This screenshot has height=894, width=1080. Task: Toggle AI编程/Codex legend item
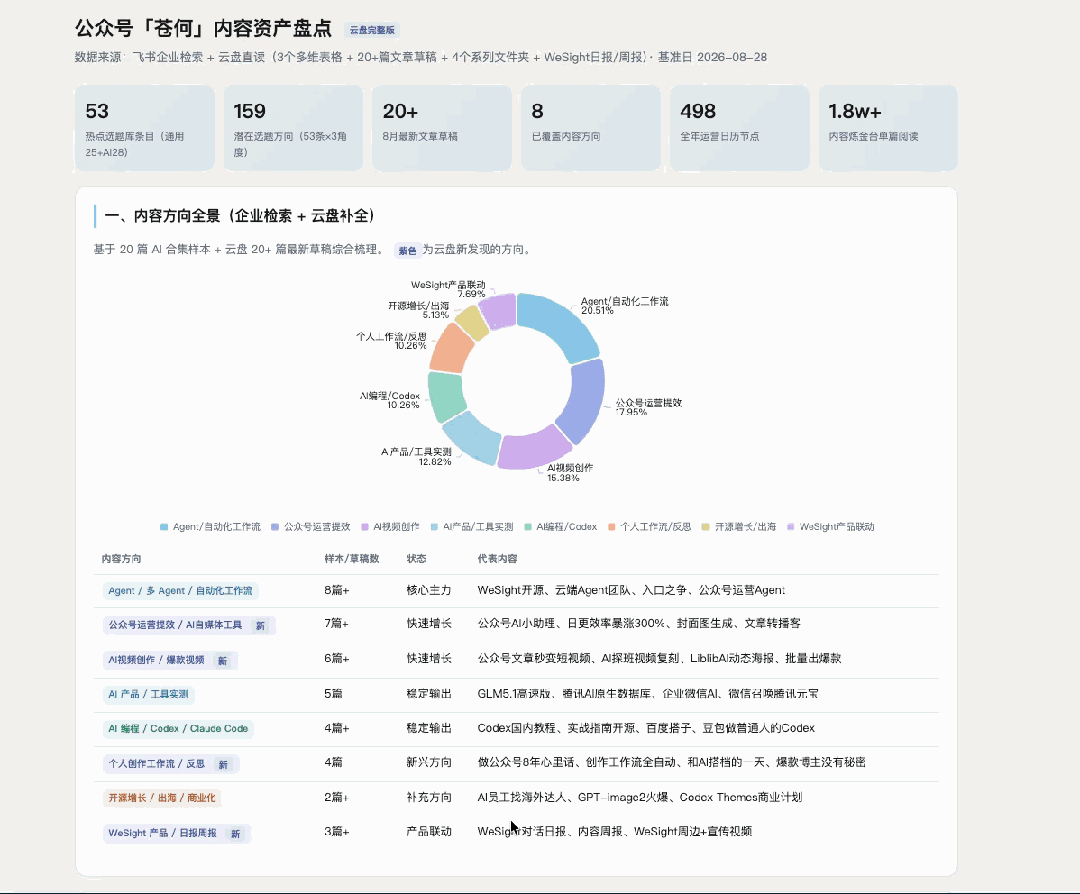(x=561, y=527)
